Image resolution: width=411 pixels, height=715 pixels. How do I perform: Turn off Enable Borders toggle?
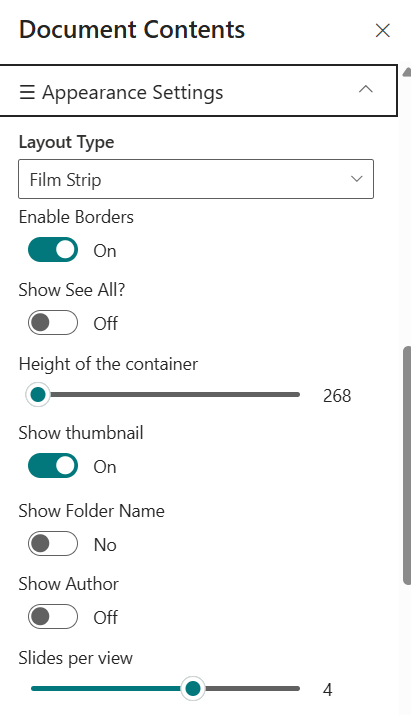tap(53, 249)
